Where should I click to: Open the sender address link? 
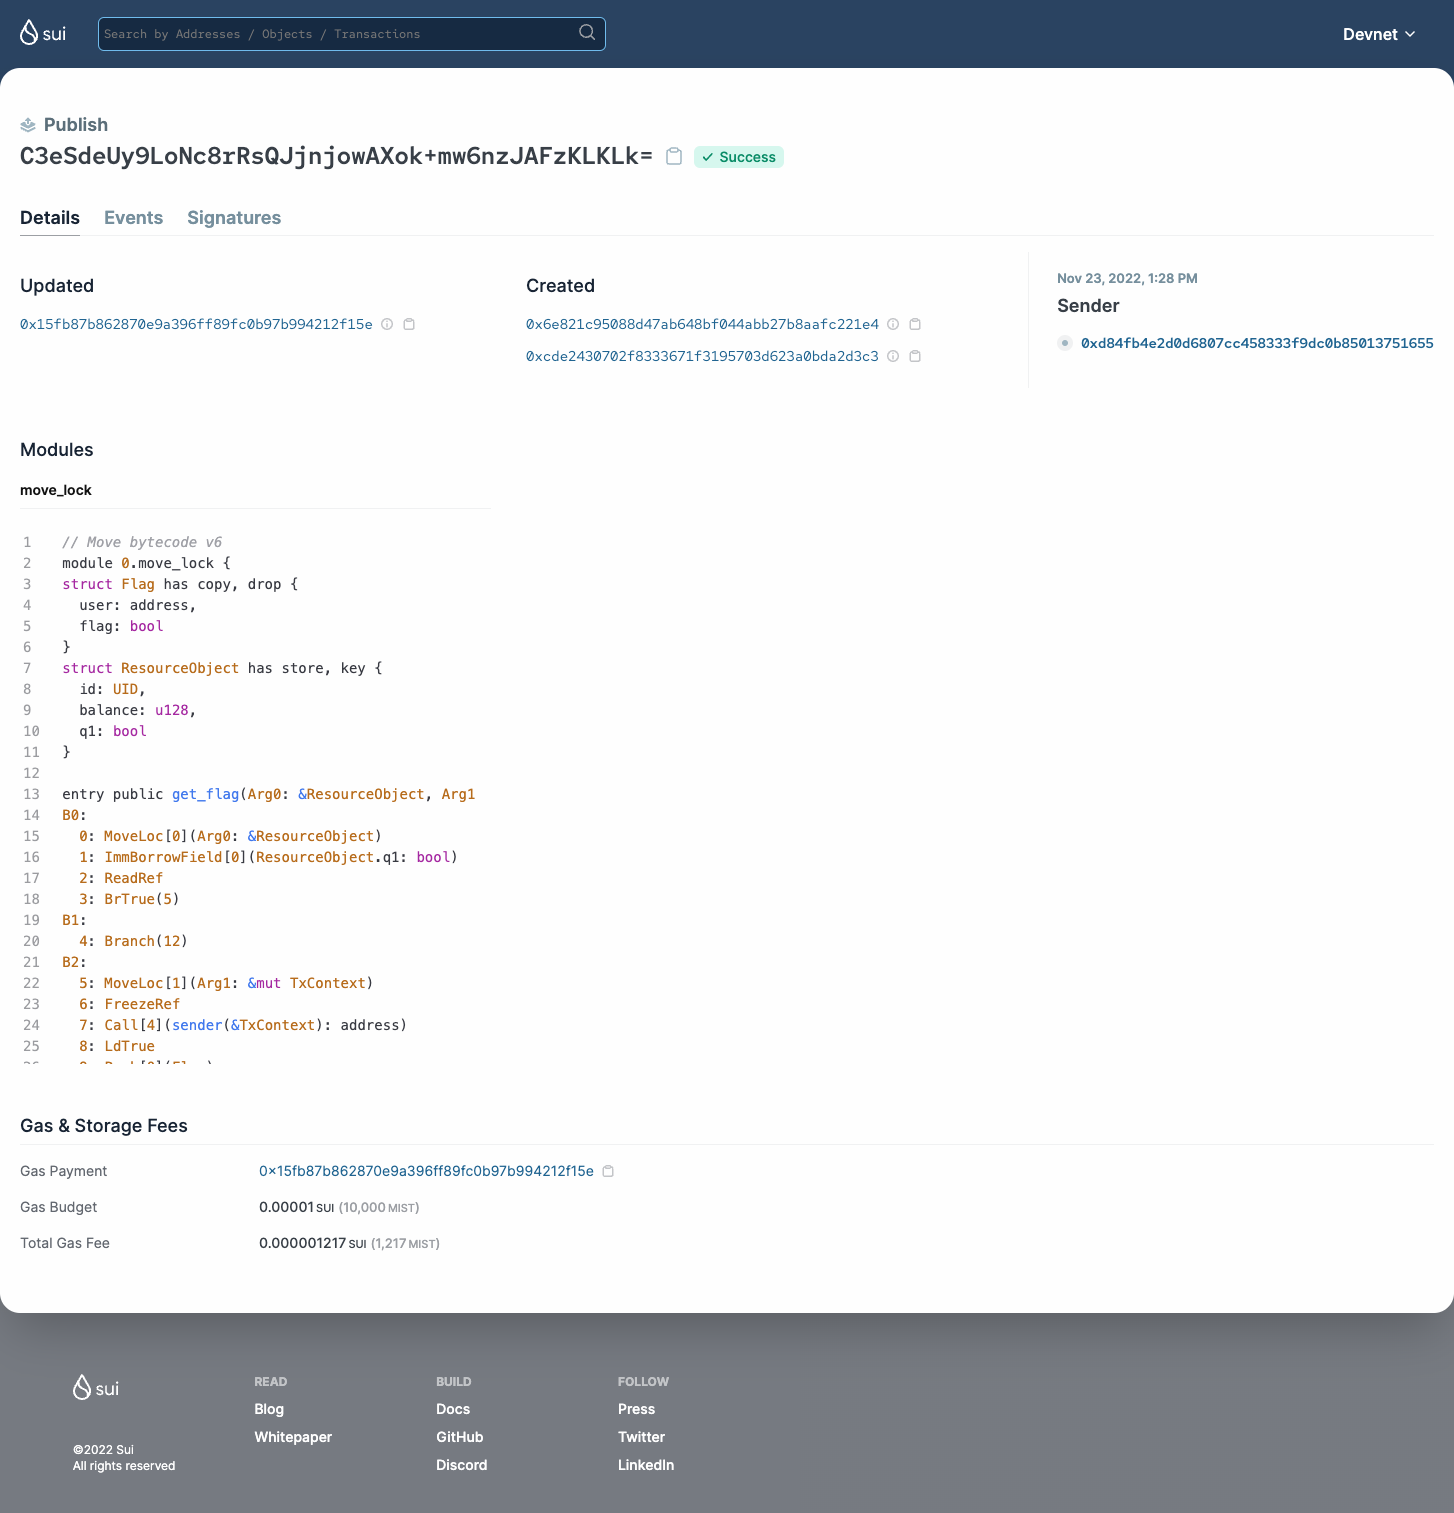1256,343
